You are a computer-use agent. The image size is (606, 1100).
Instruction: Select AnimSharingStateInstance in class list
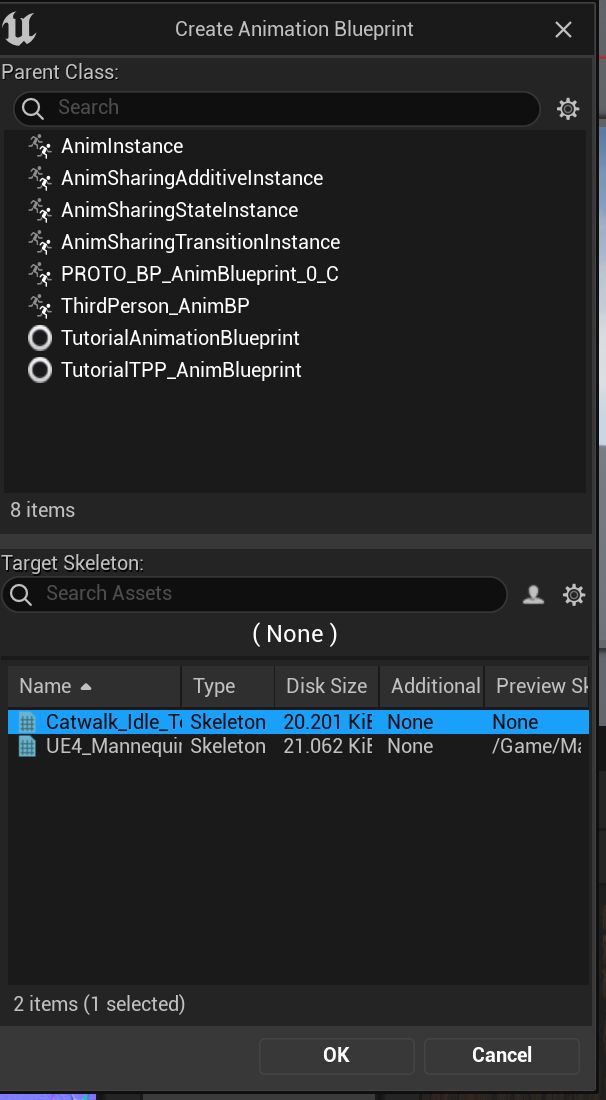tap(179, 210)
